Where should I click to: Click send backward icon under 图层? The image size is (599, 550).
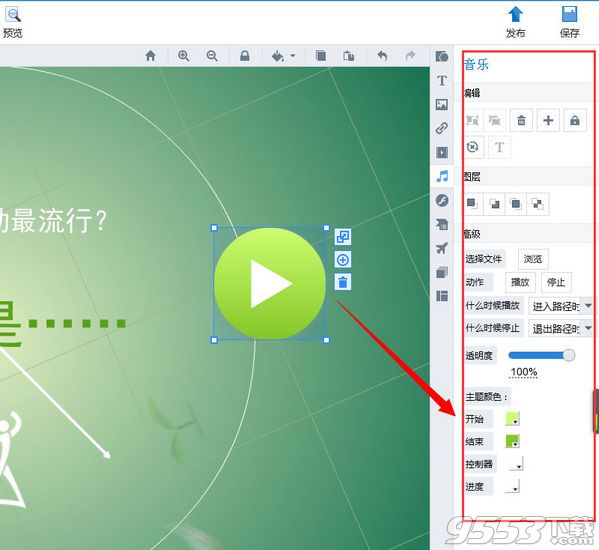coord(494,204)
